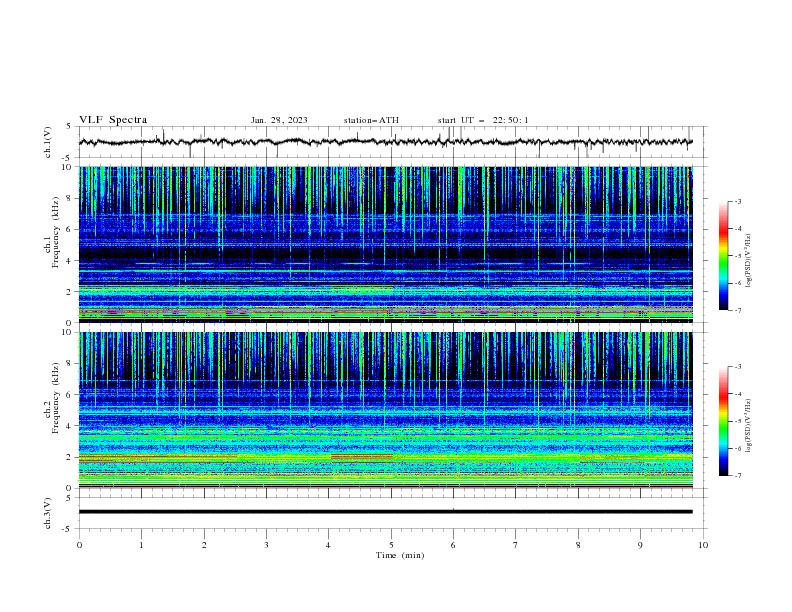792x612 pixels.
Task: Click the ch.3 flat waveform trace
Action: (x=385, y=512)
